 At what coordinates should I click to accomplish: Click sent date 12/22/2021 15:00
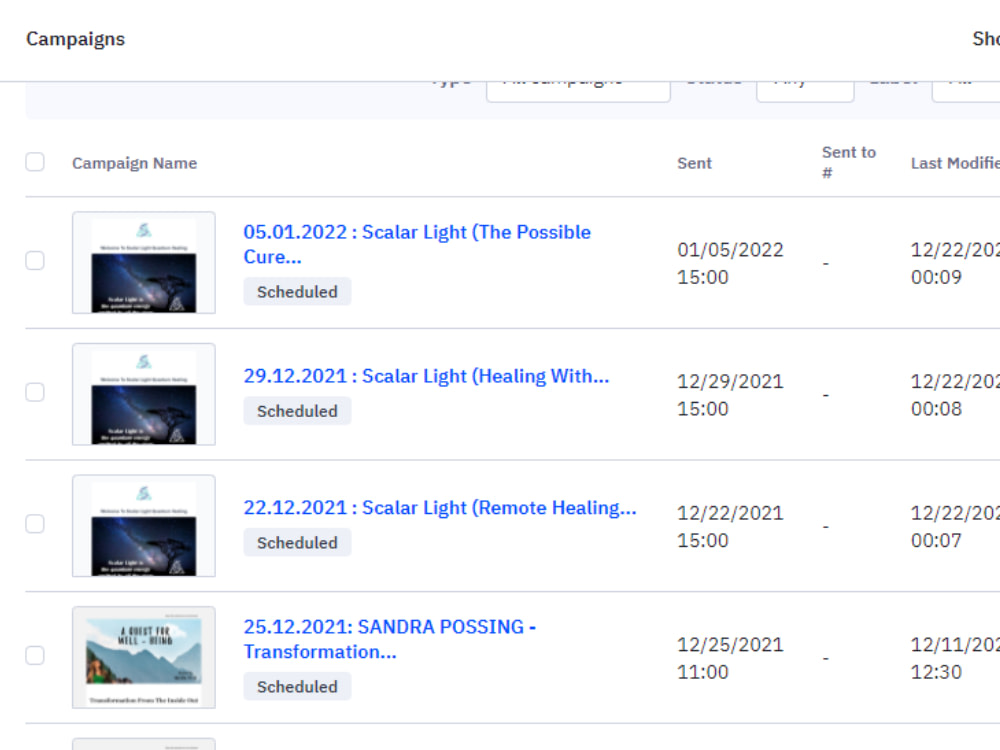point(730,526)
